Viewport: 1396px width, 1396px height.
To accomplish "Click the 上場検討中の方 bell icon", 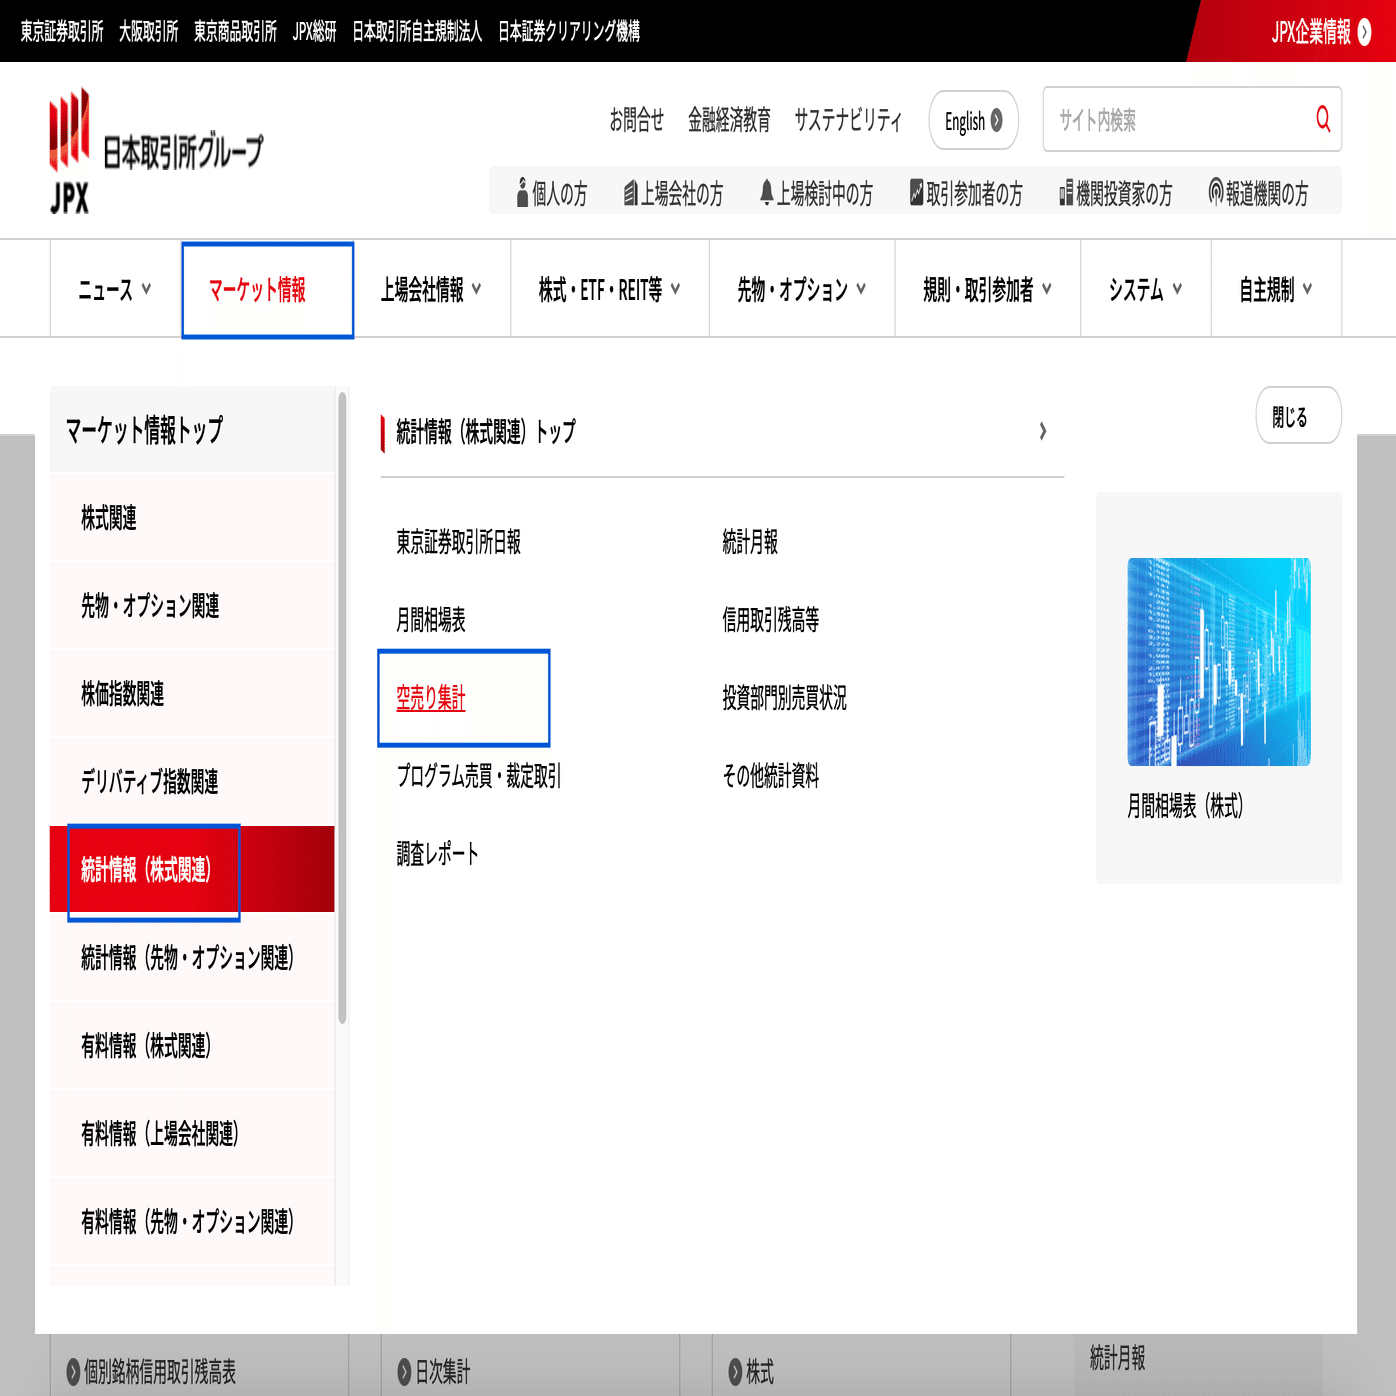I will pos(765,190).
